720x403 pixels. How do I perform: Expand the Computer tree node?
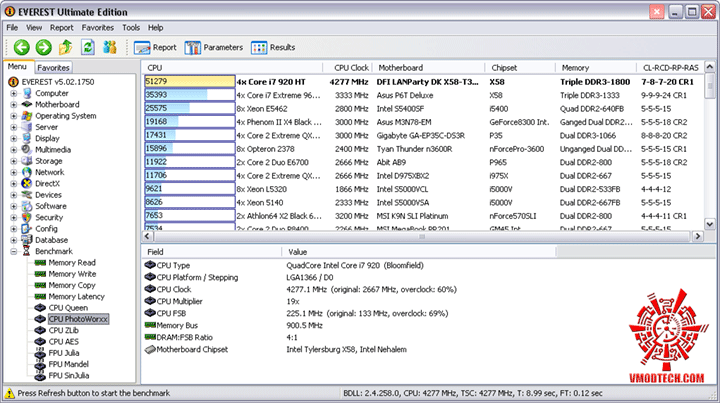(14, 93)
